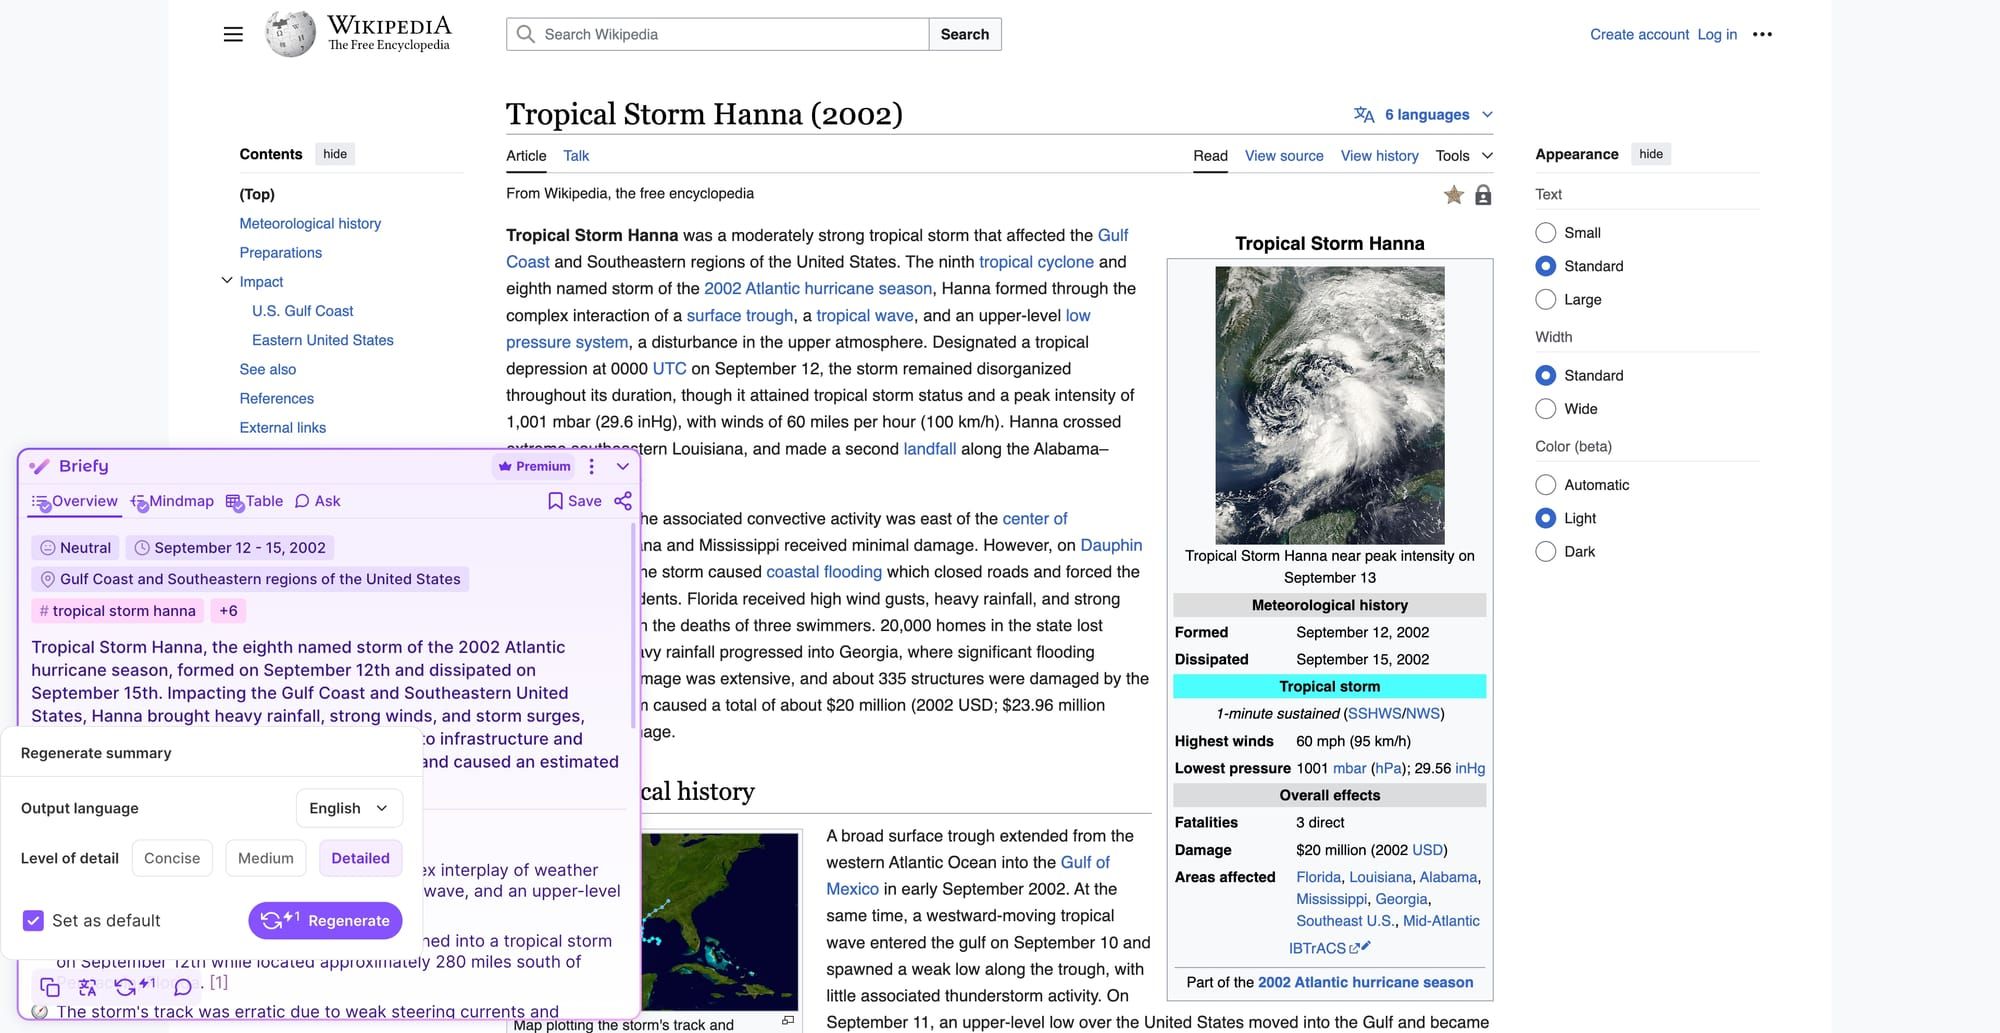Click the Wikipedia Search button
Screen dimensions: 2000x1033
pos(965,34)
